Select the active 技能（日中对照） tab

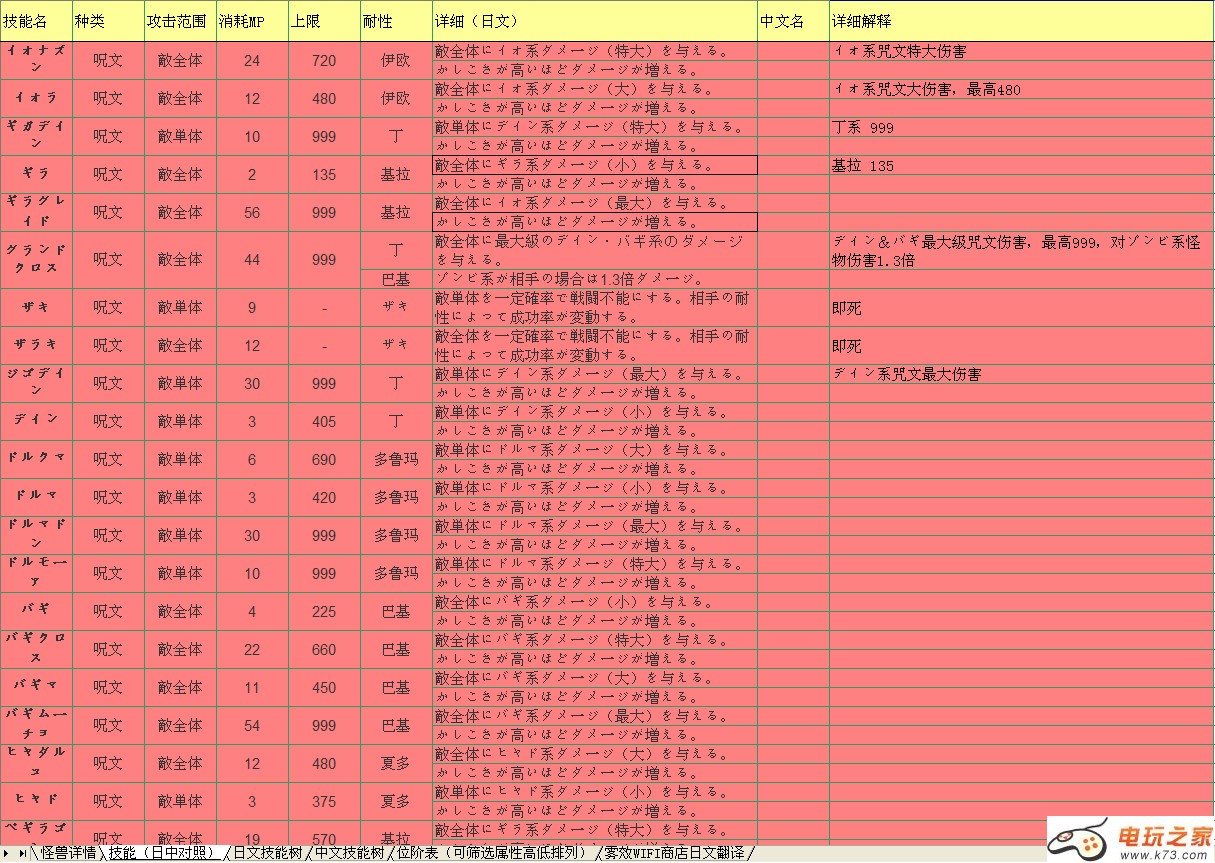163,853
